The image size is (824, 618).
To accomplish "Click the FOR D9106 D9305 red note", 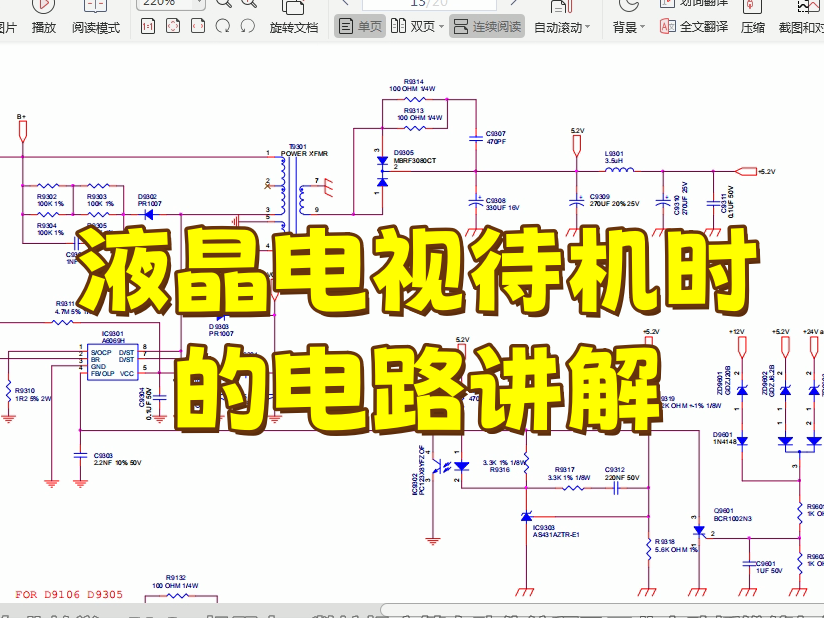I will (x=69, y=594).
